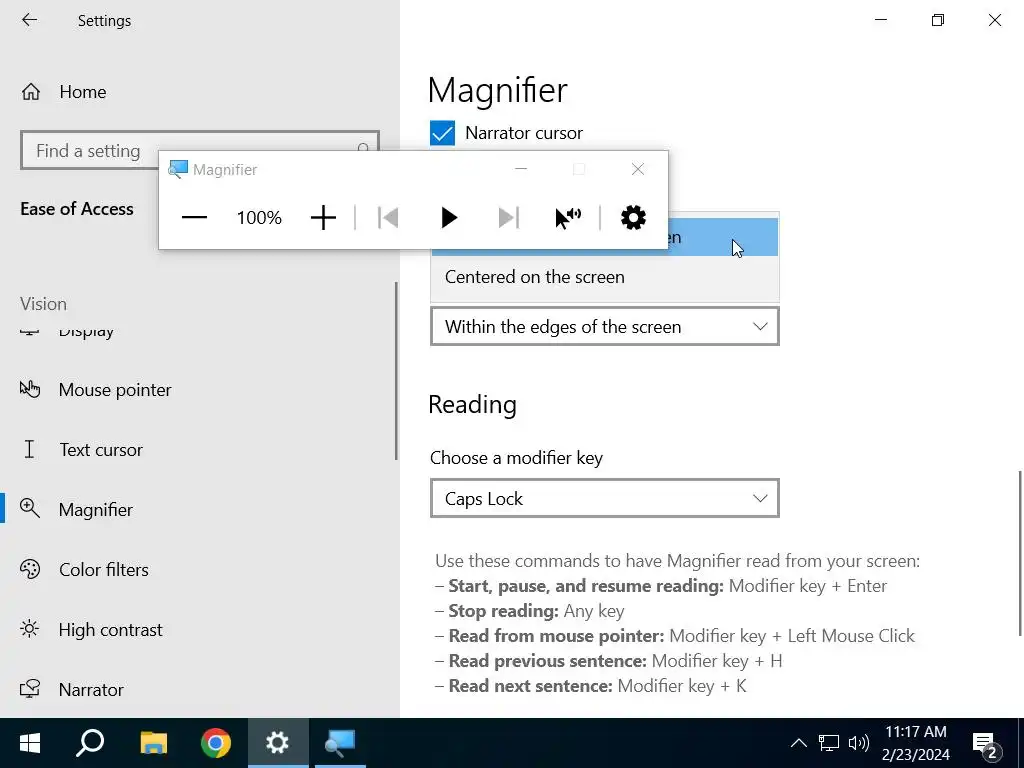Open the network tray icon

coord(829,743)
